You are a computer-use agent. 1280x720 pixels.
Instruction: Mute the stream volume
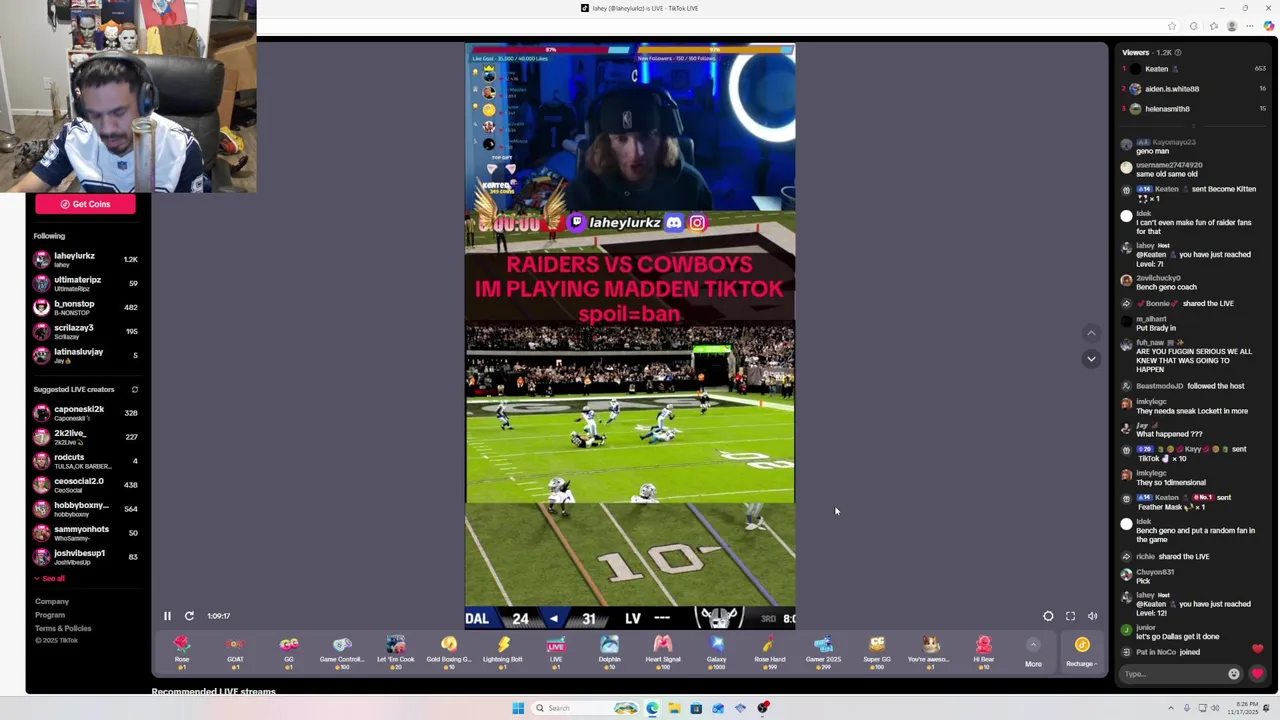click(x=1093, y=616)
